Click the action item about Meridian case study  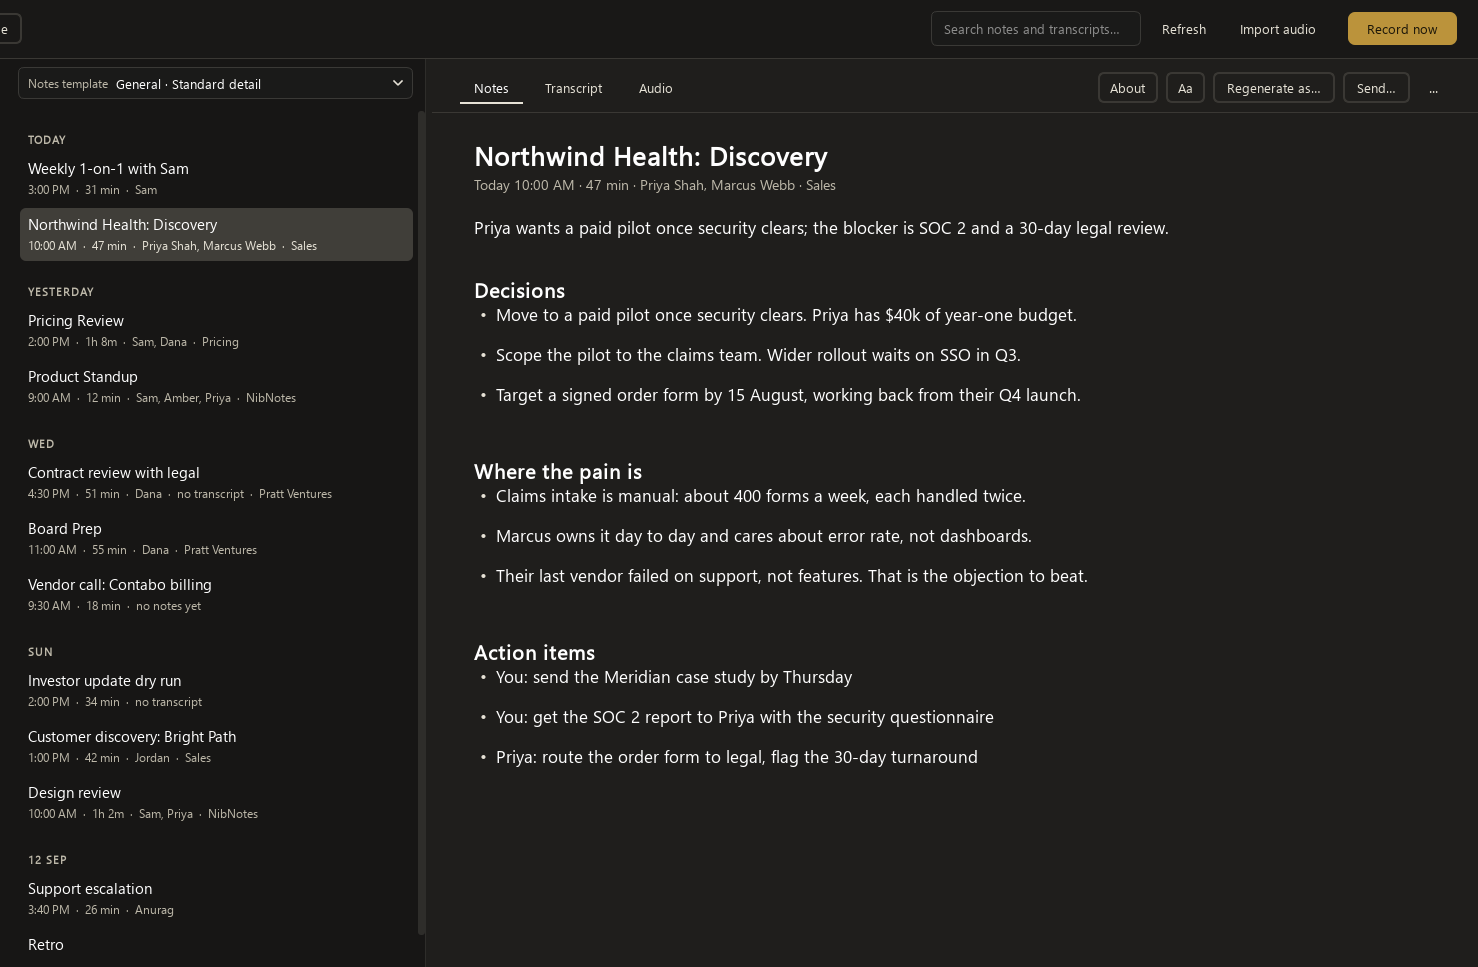674,677
